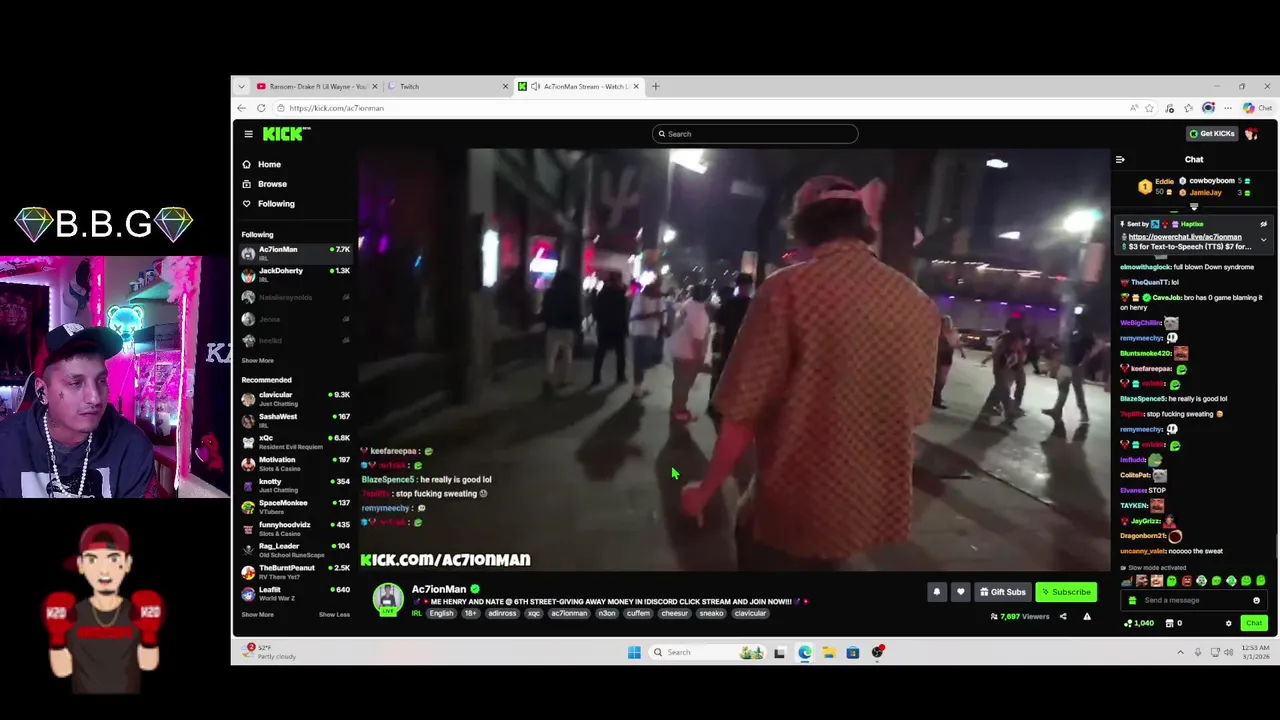The image size is (1280, 720).
Task: Expand the gifter leaderboard arrow
Action: [x=1193, y=207]
